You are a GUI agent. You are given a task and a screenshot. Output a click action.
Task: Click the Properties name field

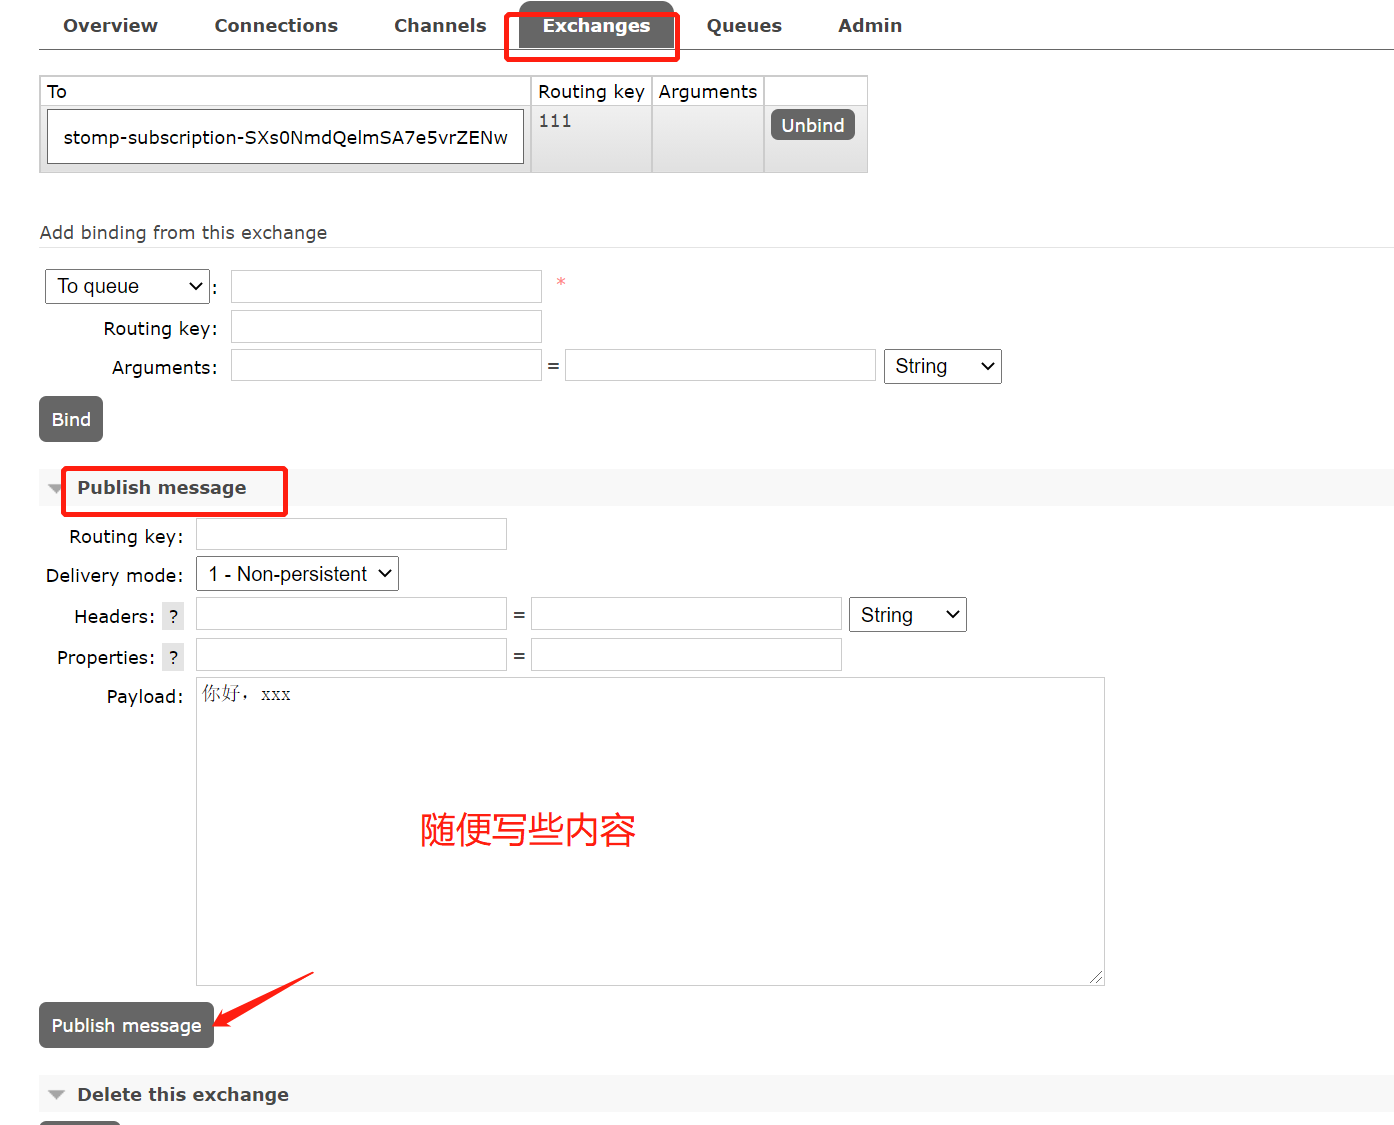tap(351, 655)
